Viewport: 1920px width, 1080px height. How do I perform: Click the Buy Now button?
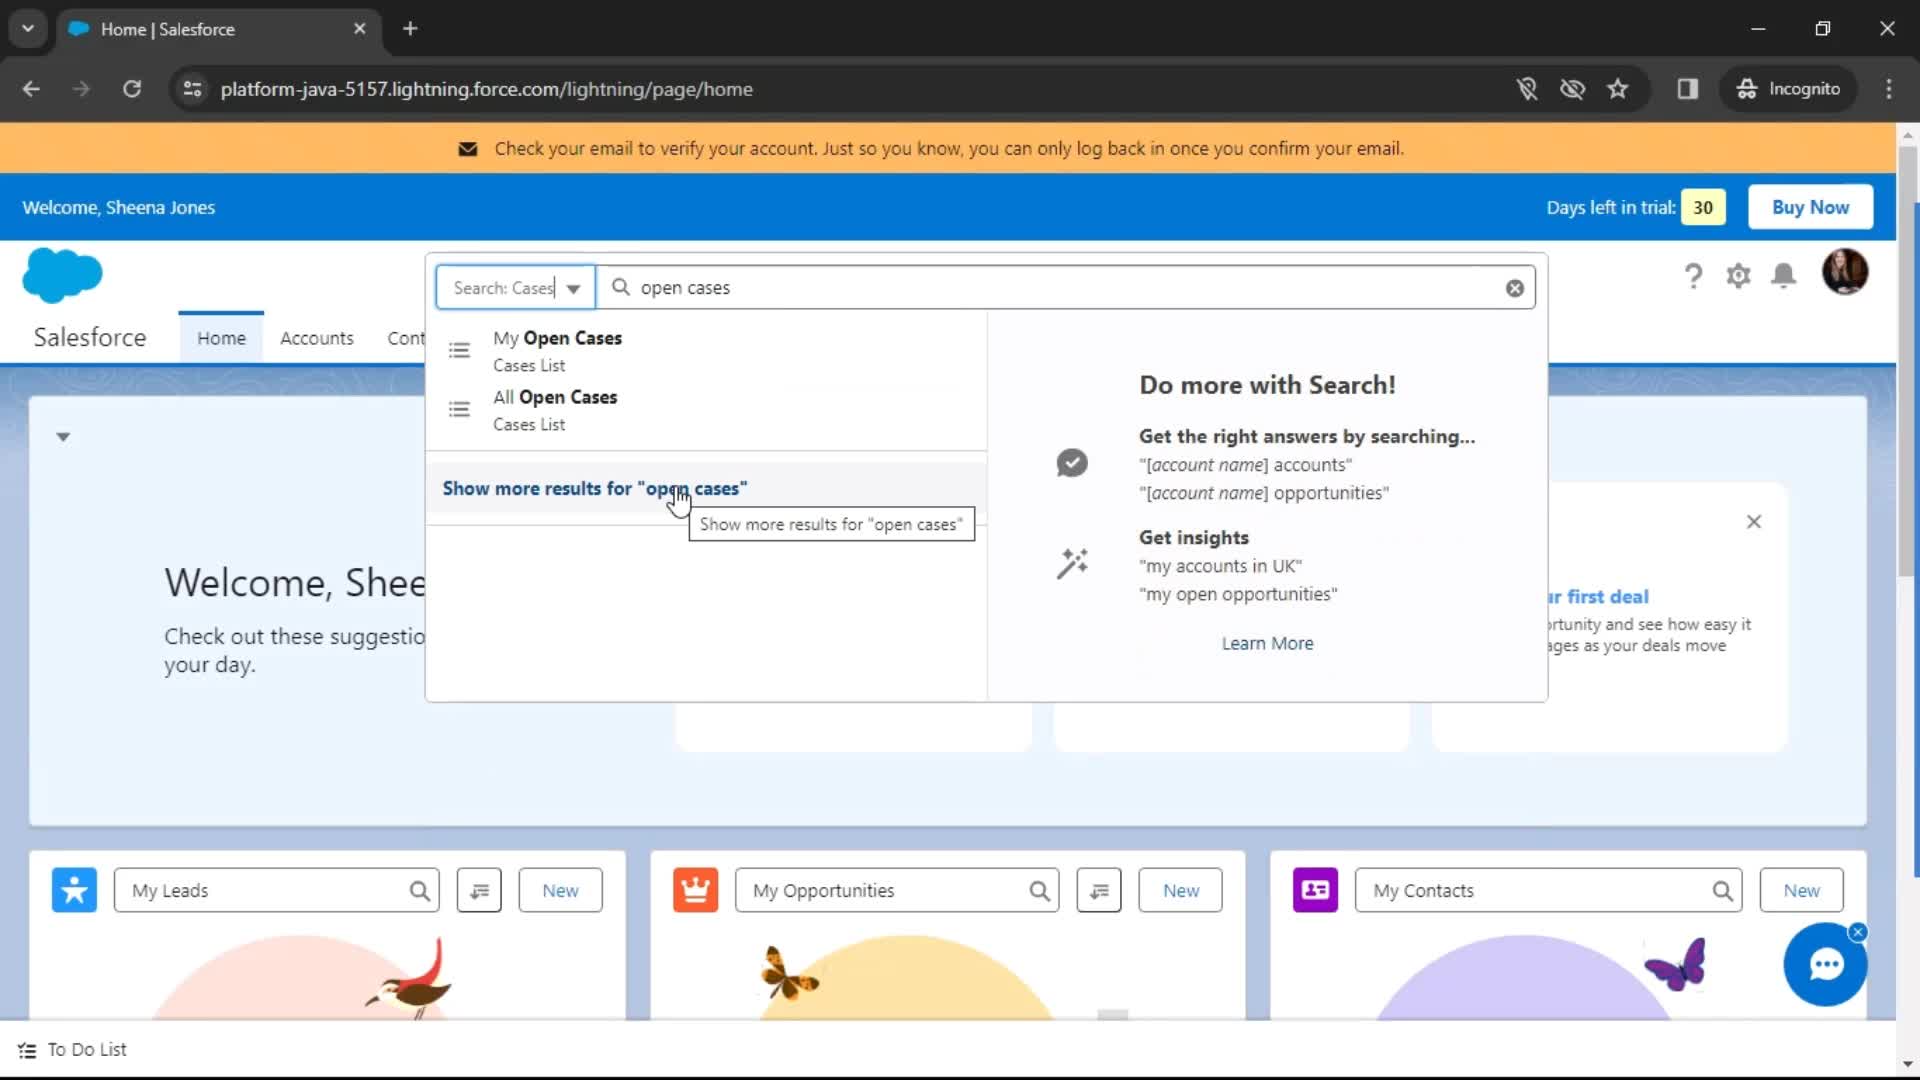1810,207
